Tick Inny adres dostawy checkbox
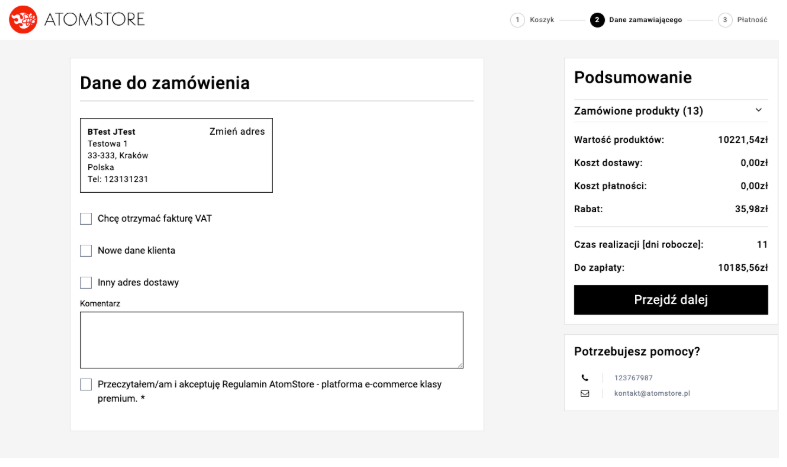The width and height of the screenshot is (787, 467). pyautogui.click(x=86, y=282)
